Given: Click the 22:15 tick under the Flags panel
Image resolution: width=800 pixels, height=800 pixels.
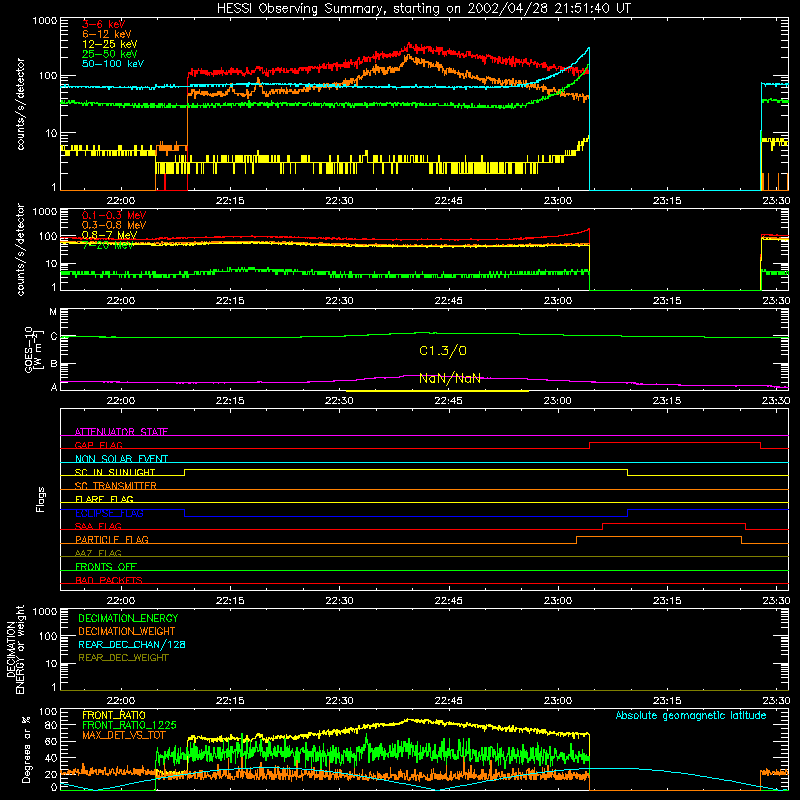Looking at the screenshot, I should [230, 601].
